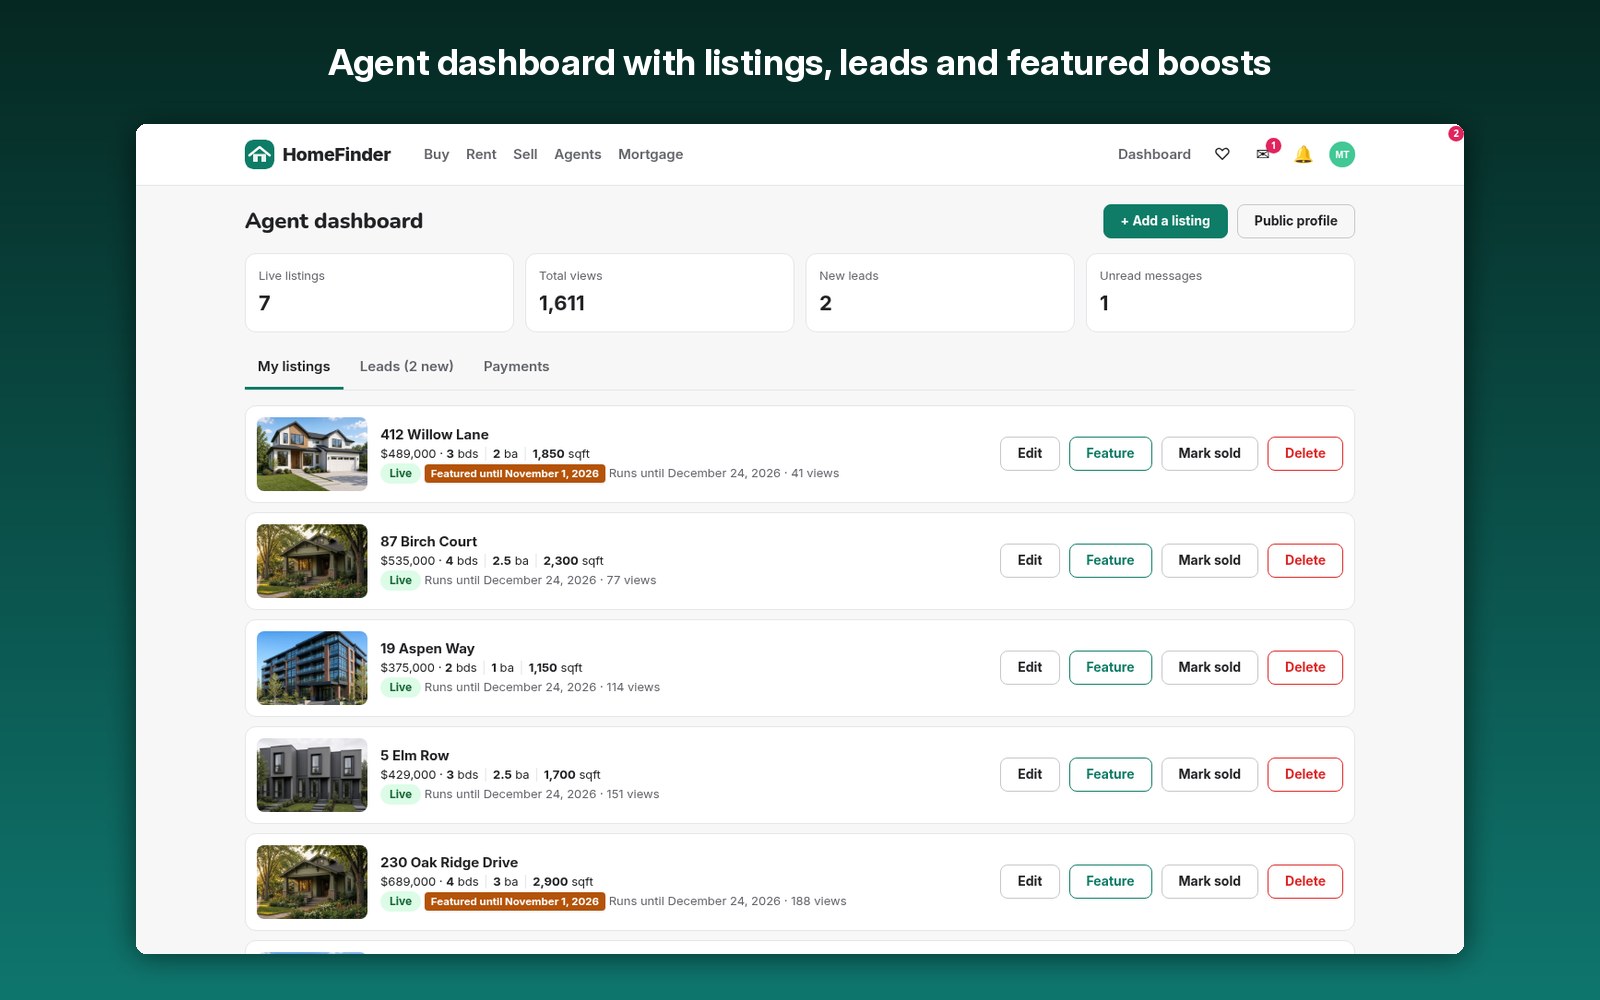Open the Dashboard link in header
The height and width of the screenshot is (1000, 1600).
[1154, 154]
